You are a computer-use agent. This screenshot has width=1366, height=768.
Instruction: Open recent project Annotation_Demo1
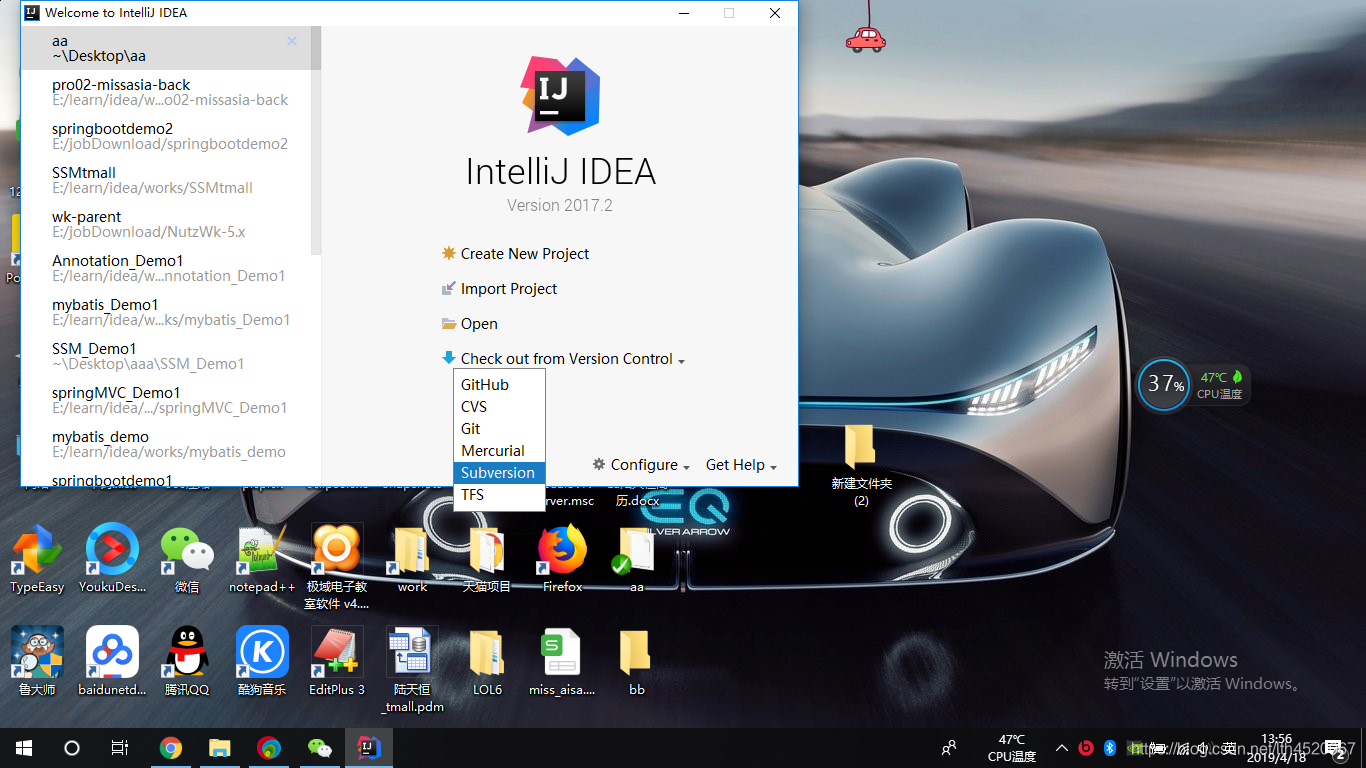coord(166,268)
